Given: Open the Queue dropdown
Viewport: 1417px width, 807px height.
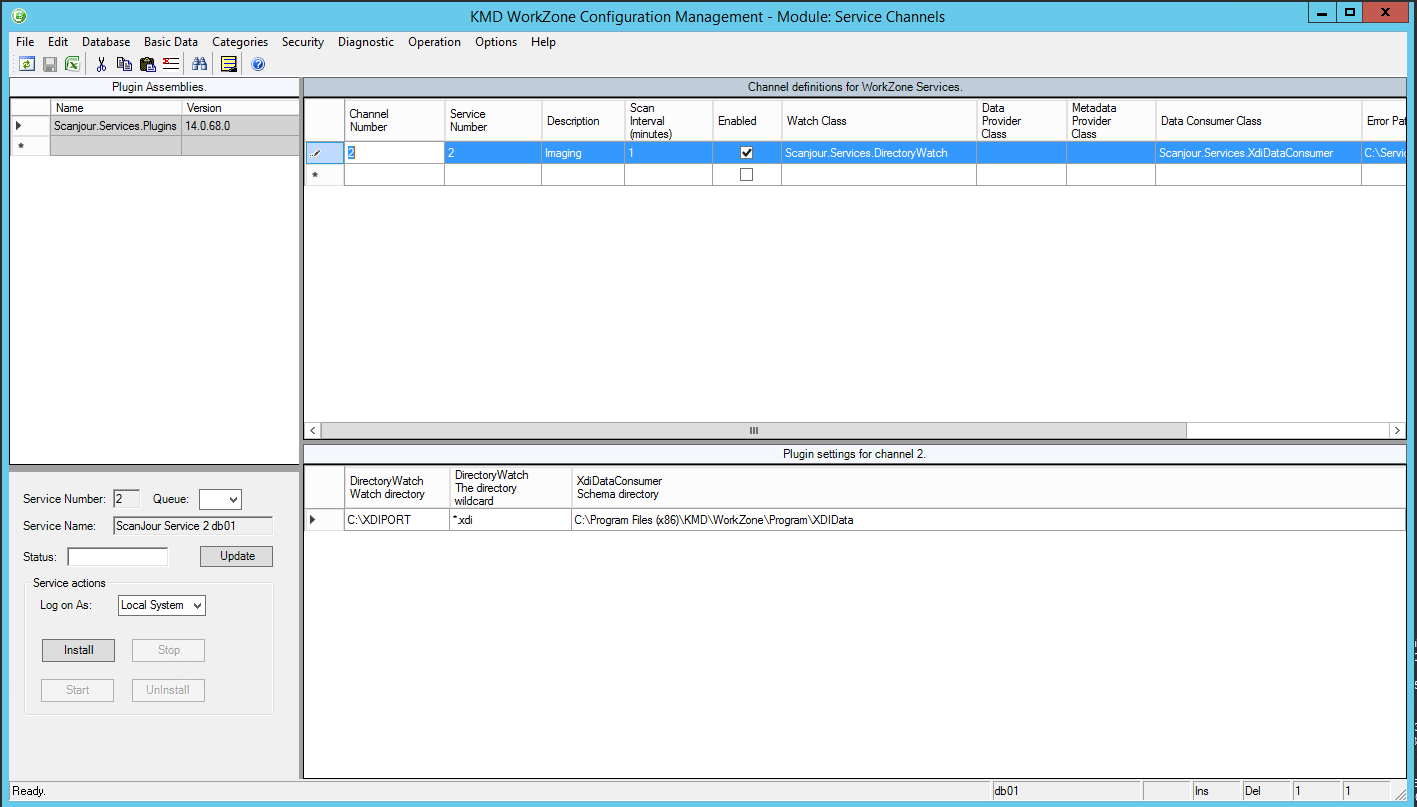Looking at the screenshot, I should coord(220,499).
